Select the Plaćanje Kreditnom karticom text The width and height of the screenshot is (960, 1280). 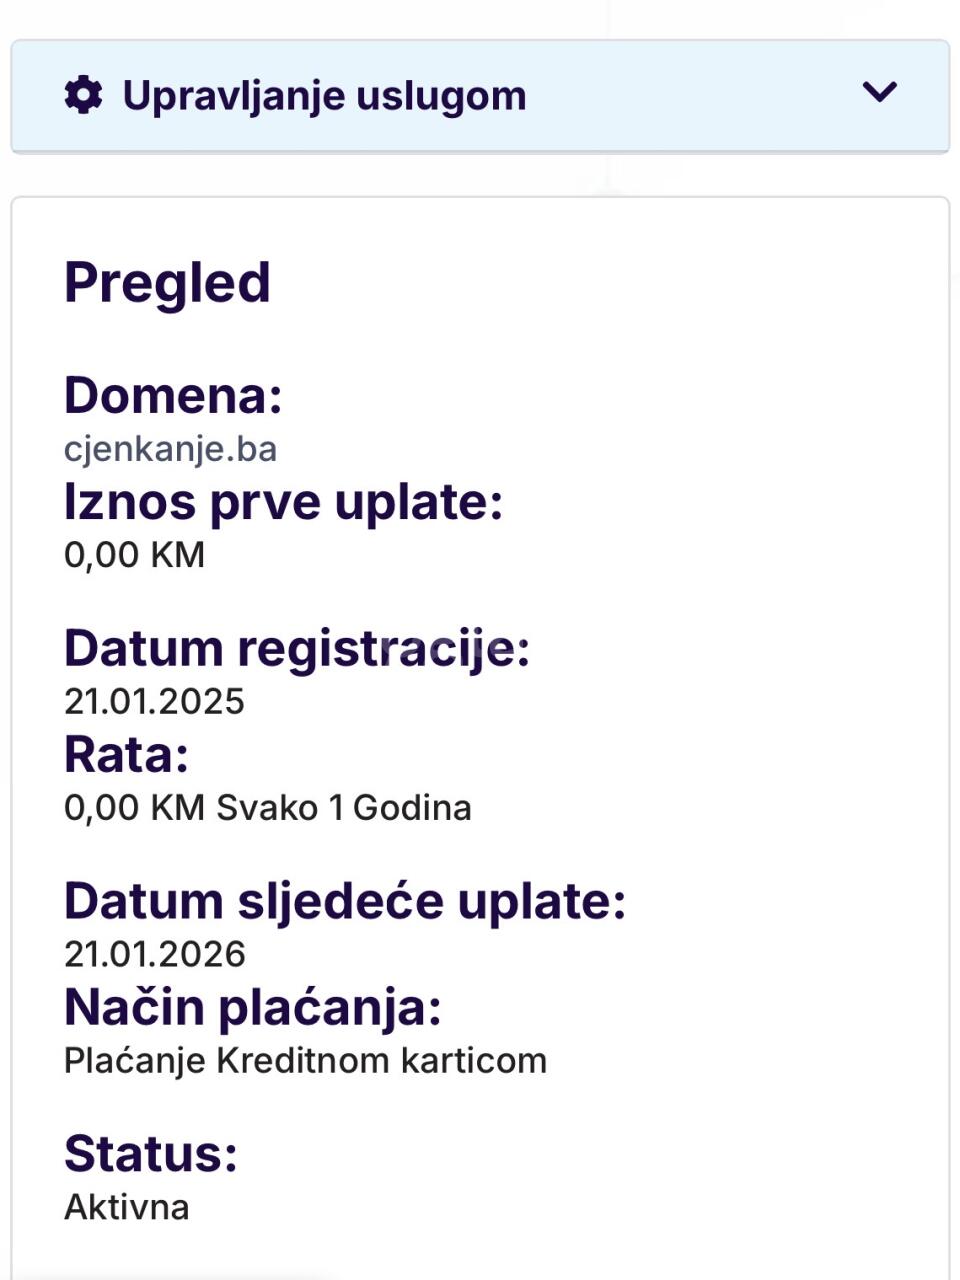click(305, 1060)
